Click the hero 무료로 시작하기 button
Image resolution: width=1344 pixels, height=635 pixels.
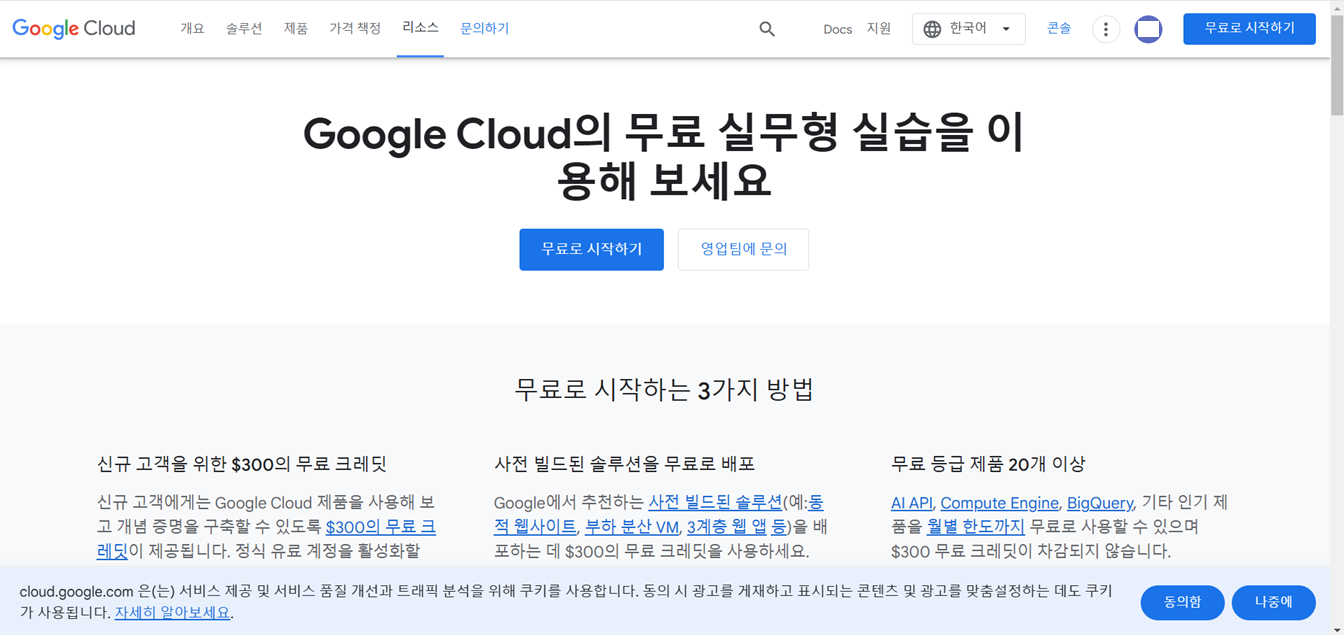(591, 249)
